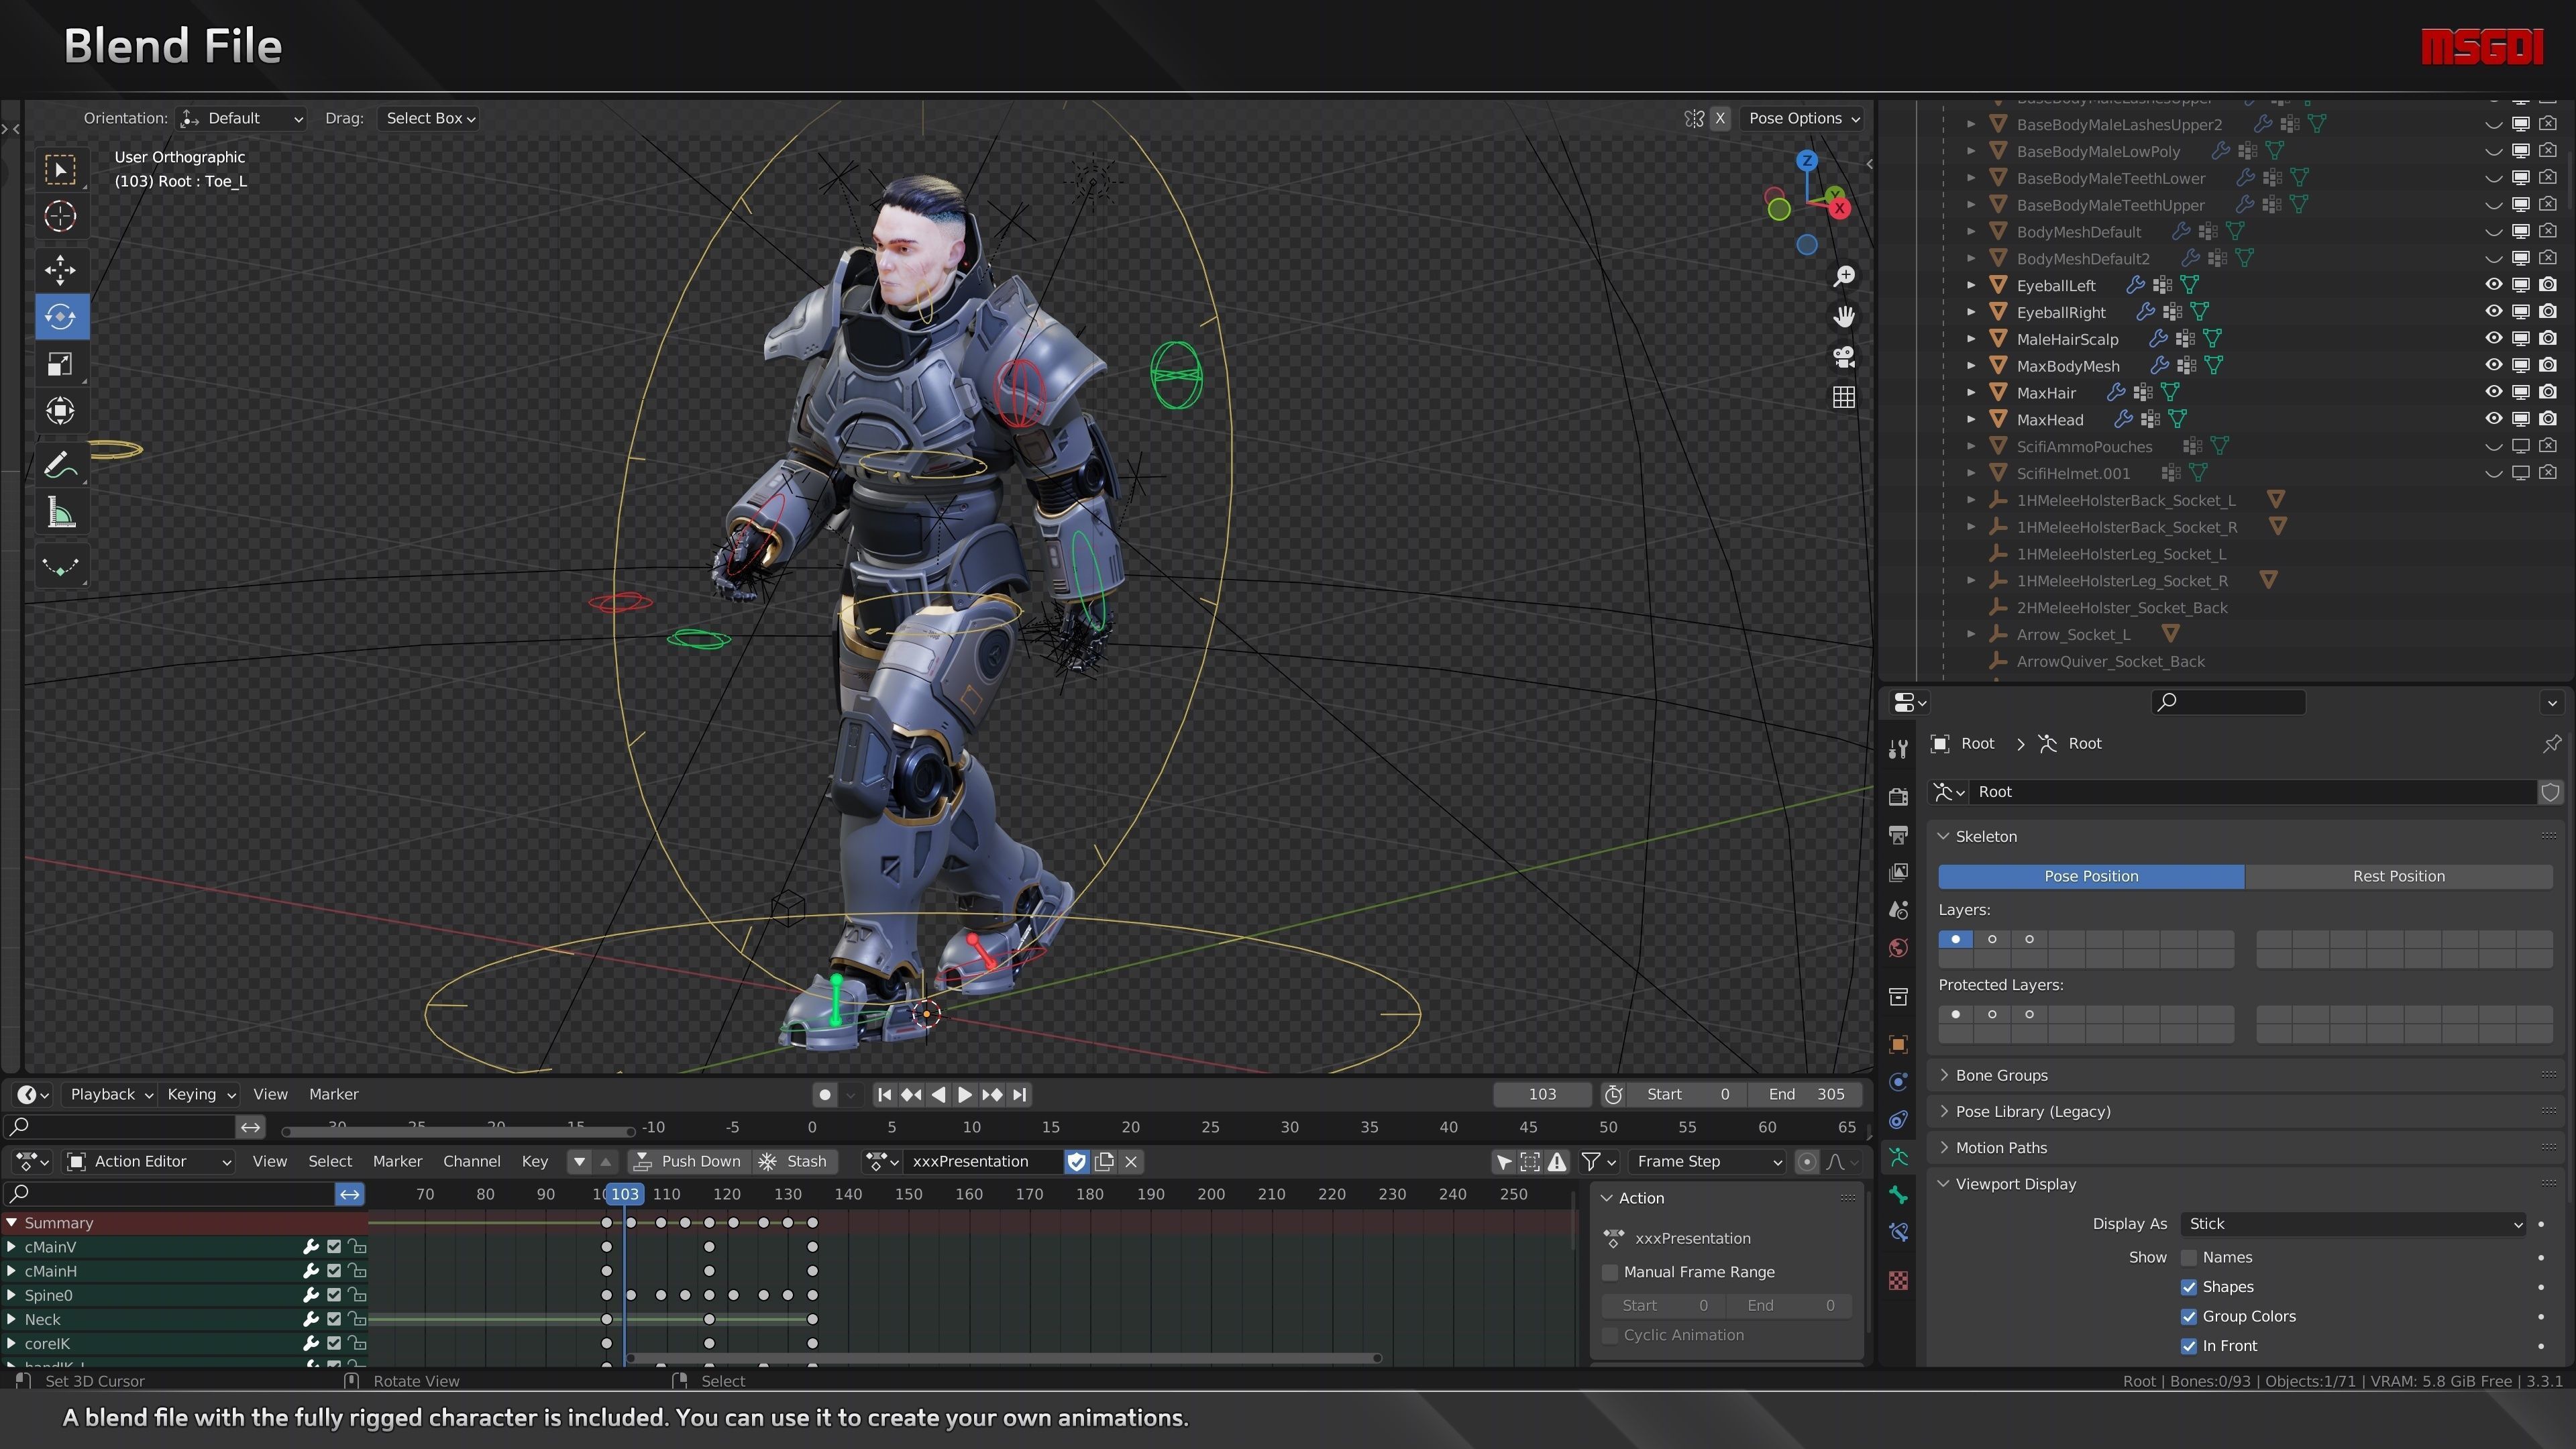The height and width of the screenshot is (1449, 2576).
Task: Open the World properties tab
Action: (x=1898, y=949)
